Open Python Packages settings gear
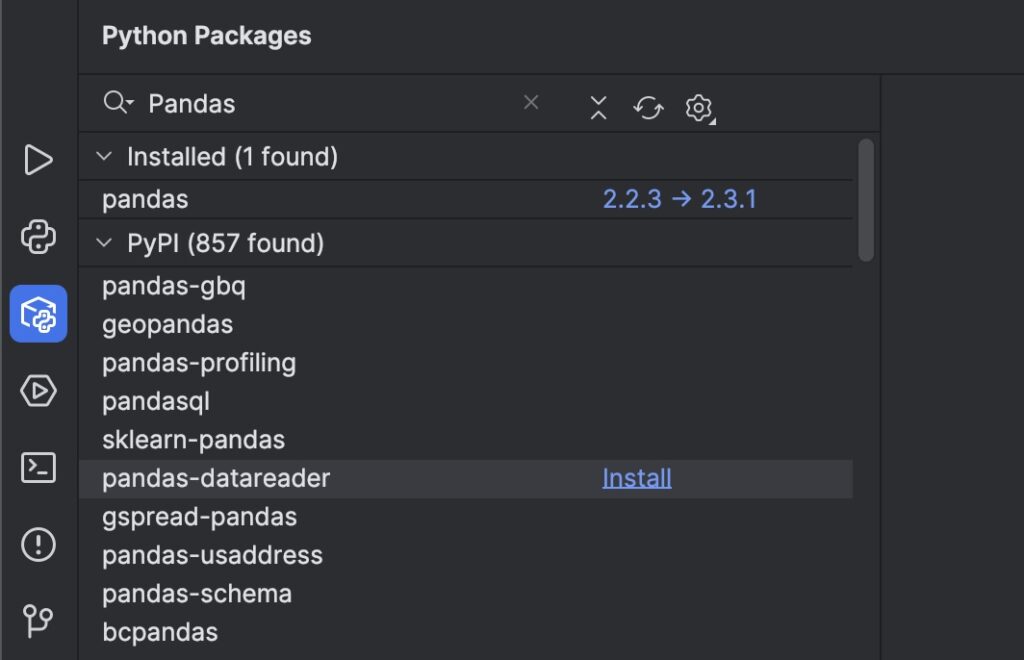The image size is (1024, 660). 699,108
